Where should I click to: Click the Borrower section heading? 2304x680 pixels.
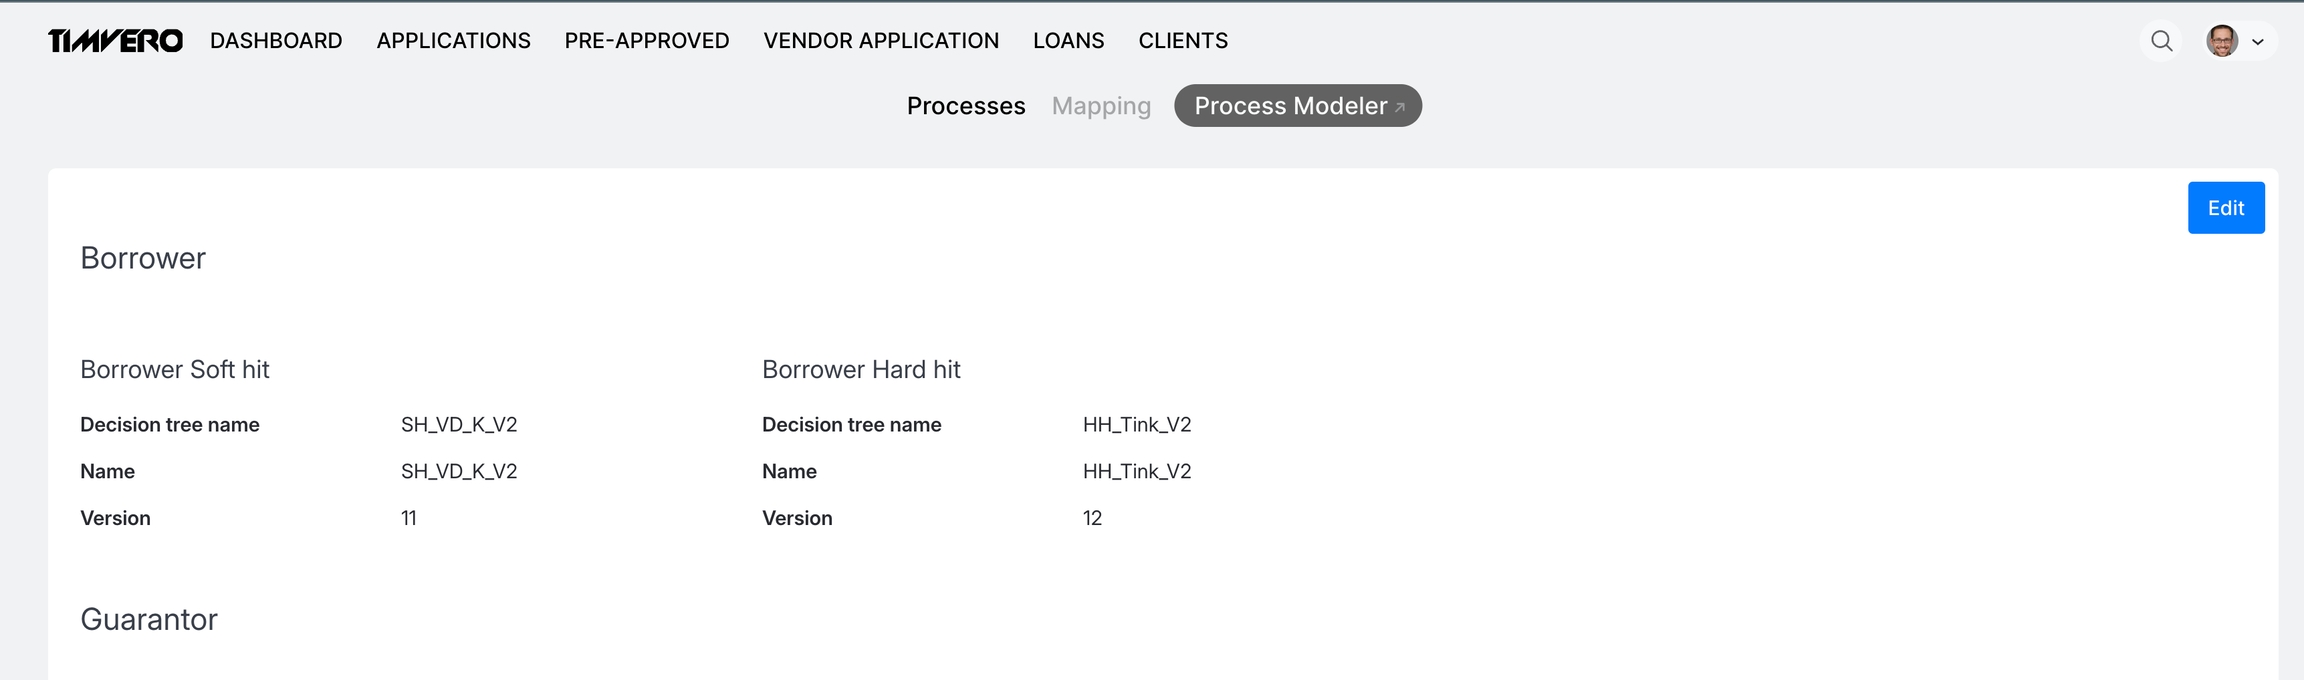(143, 258)
